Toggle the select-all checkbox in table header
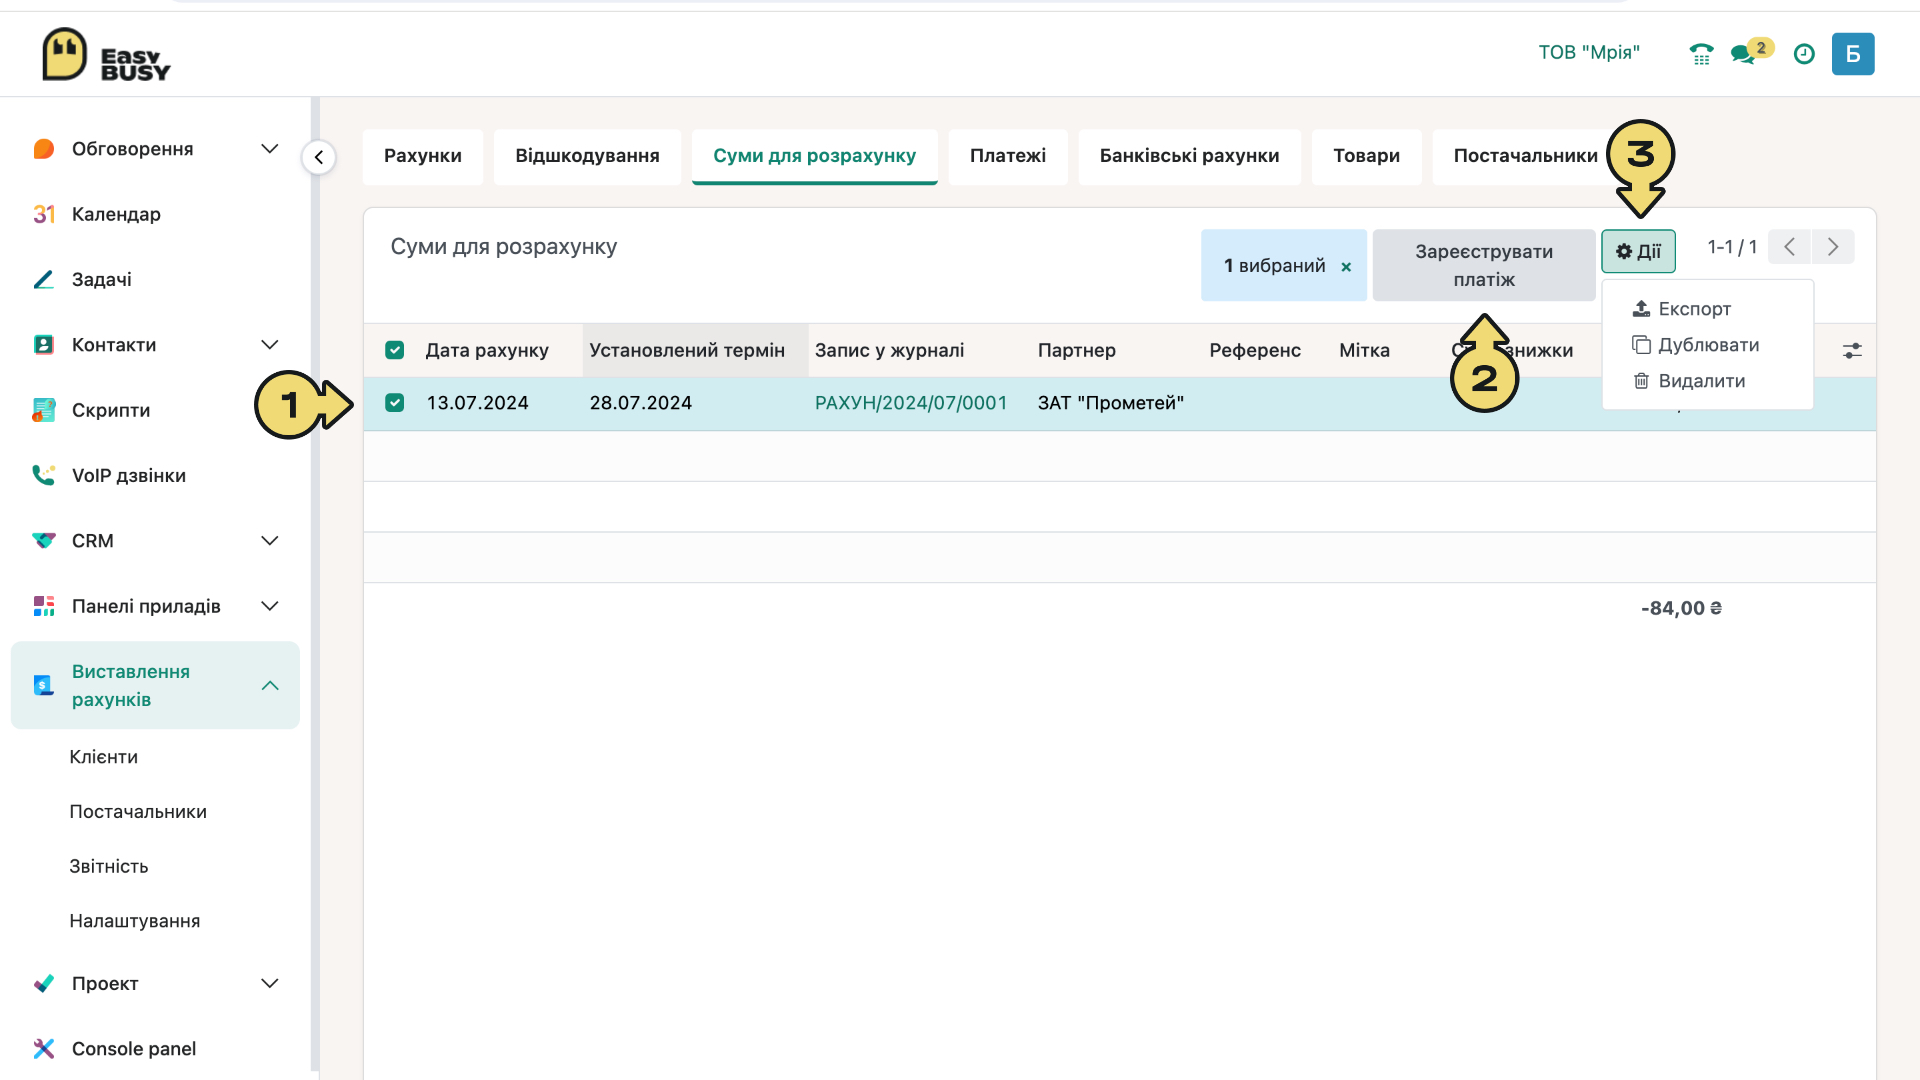 point(395,350)
